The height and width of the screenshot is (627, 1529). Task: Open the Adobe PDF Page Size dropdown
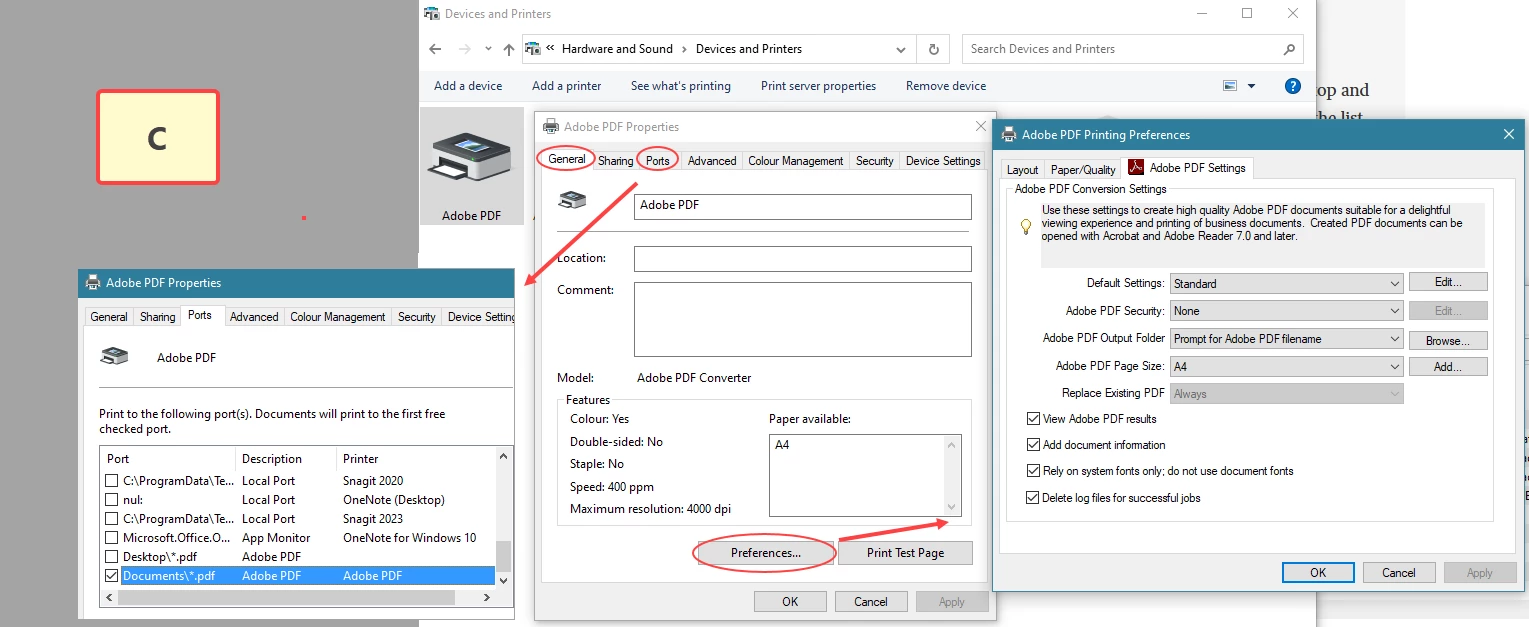tap(1287, 367)
